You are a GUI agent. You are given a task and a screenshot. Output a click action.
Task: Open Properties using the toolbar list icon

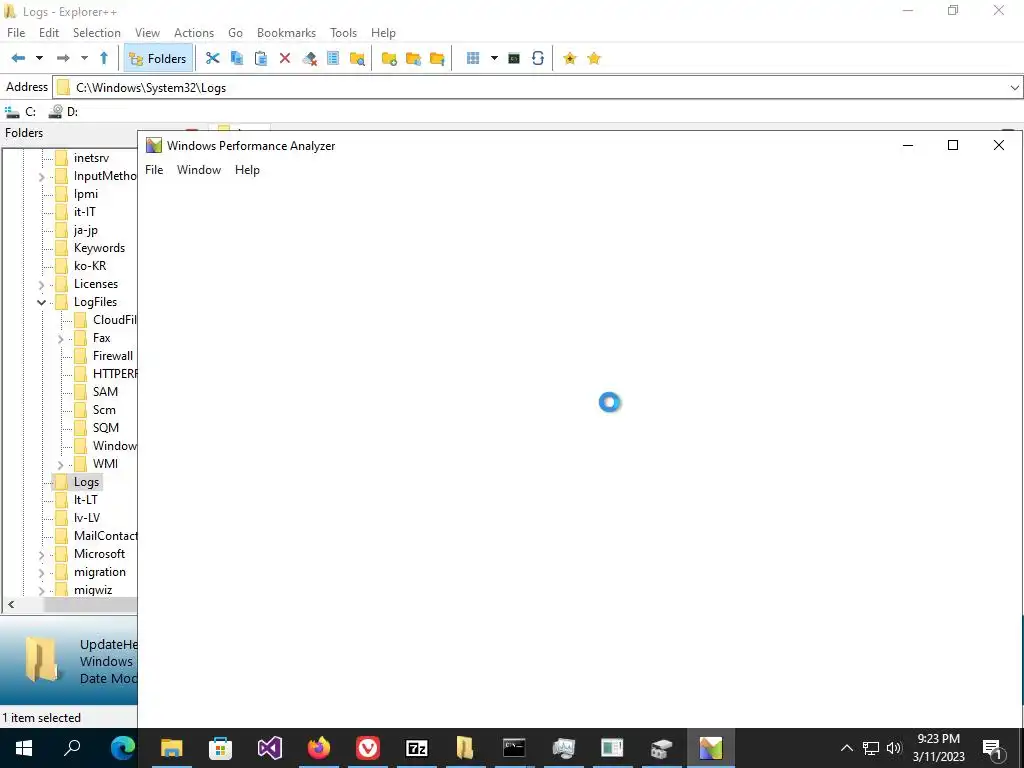pos(333,59)
